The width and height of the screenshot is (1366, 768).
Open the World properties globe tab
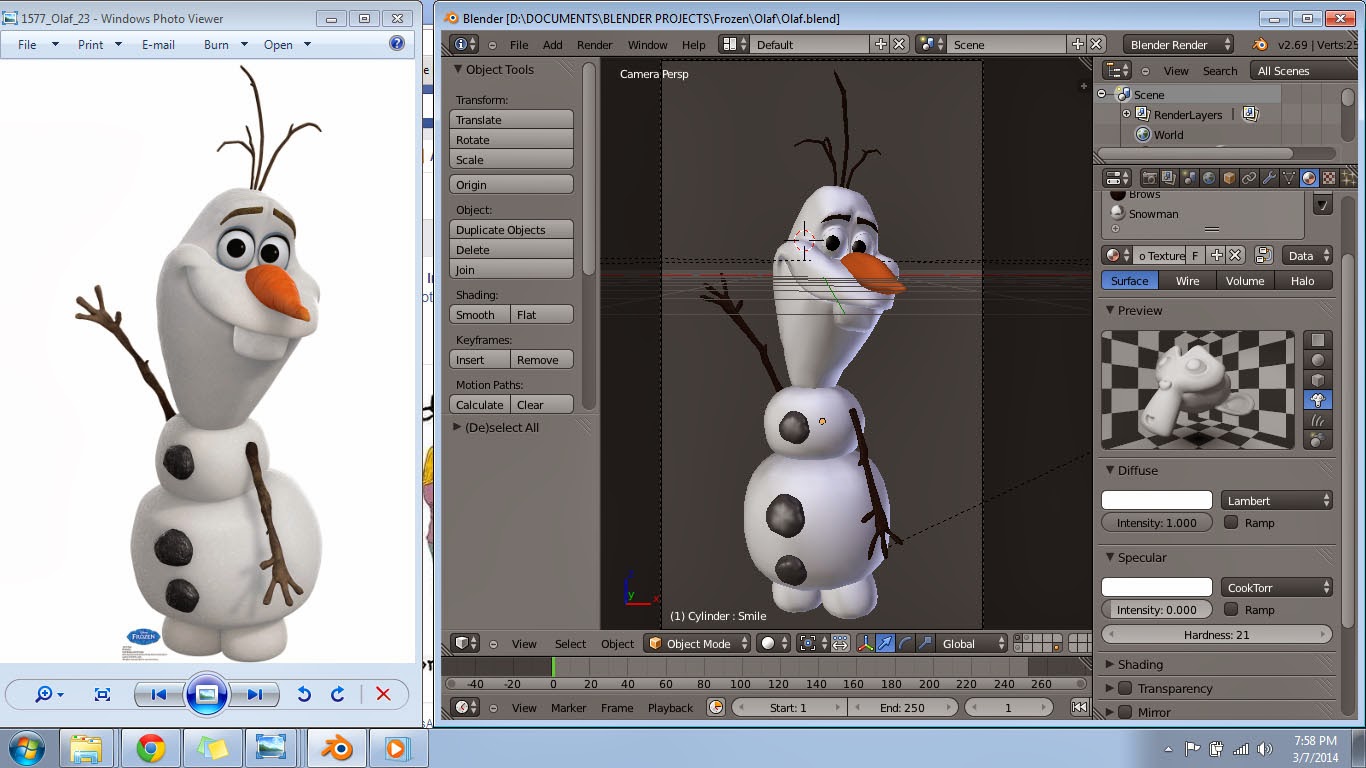click(1209, 178)
